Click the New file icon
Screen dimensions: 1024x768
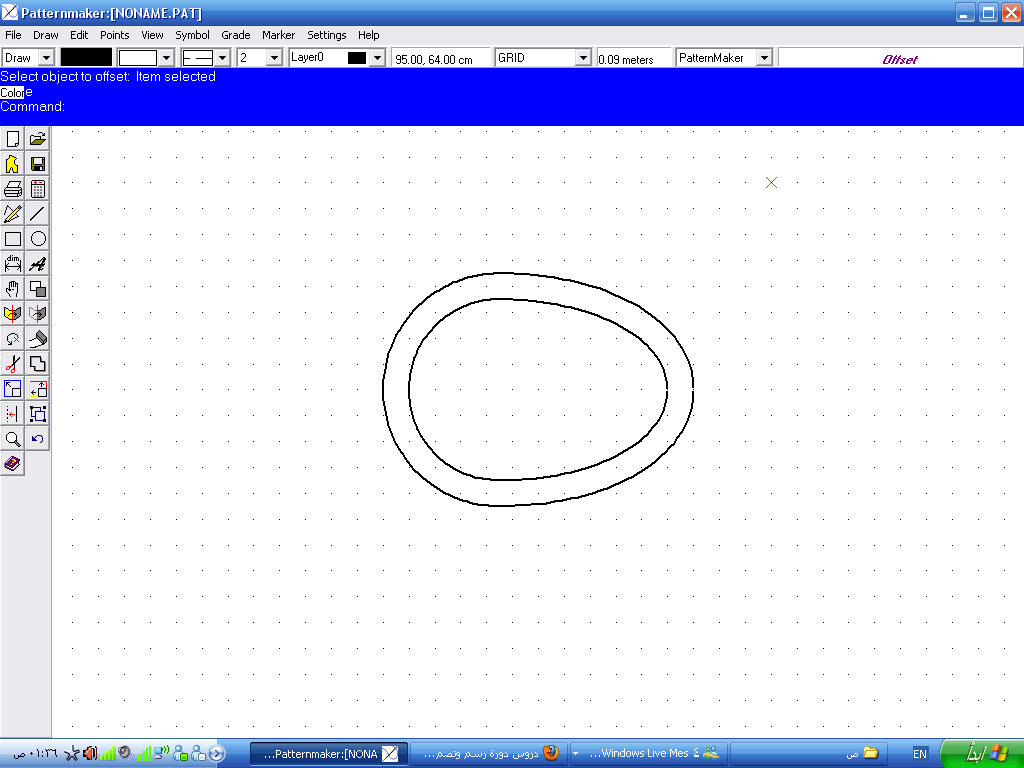tap(13, 139)
